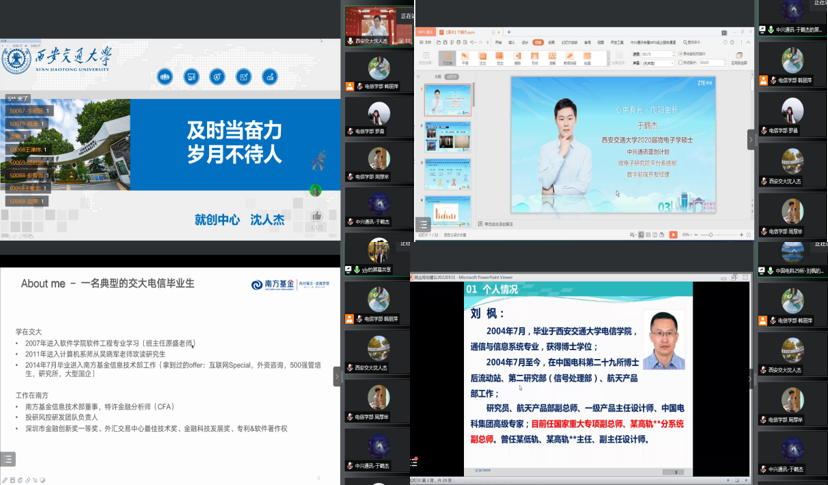Image resolution: width=828 pixels, height=485 pixels.
Task: Click the orange host icon beside 韩丽萍 near XJTU slide
Action: (350, 86)
